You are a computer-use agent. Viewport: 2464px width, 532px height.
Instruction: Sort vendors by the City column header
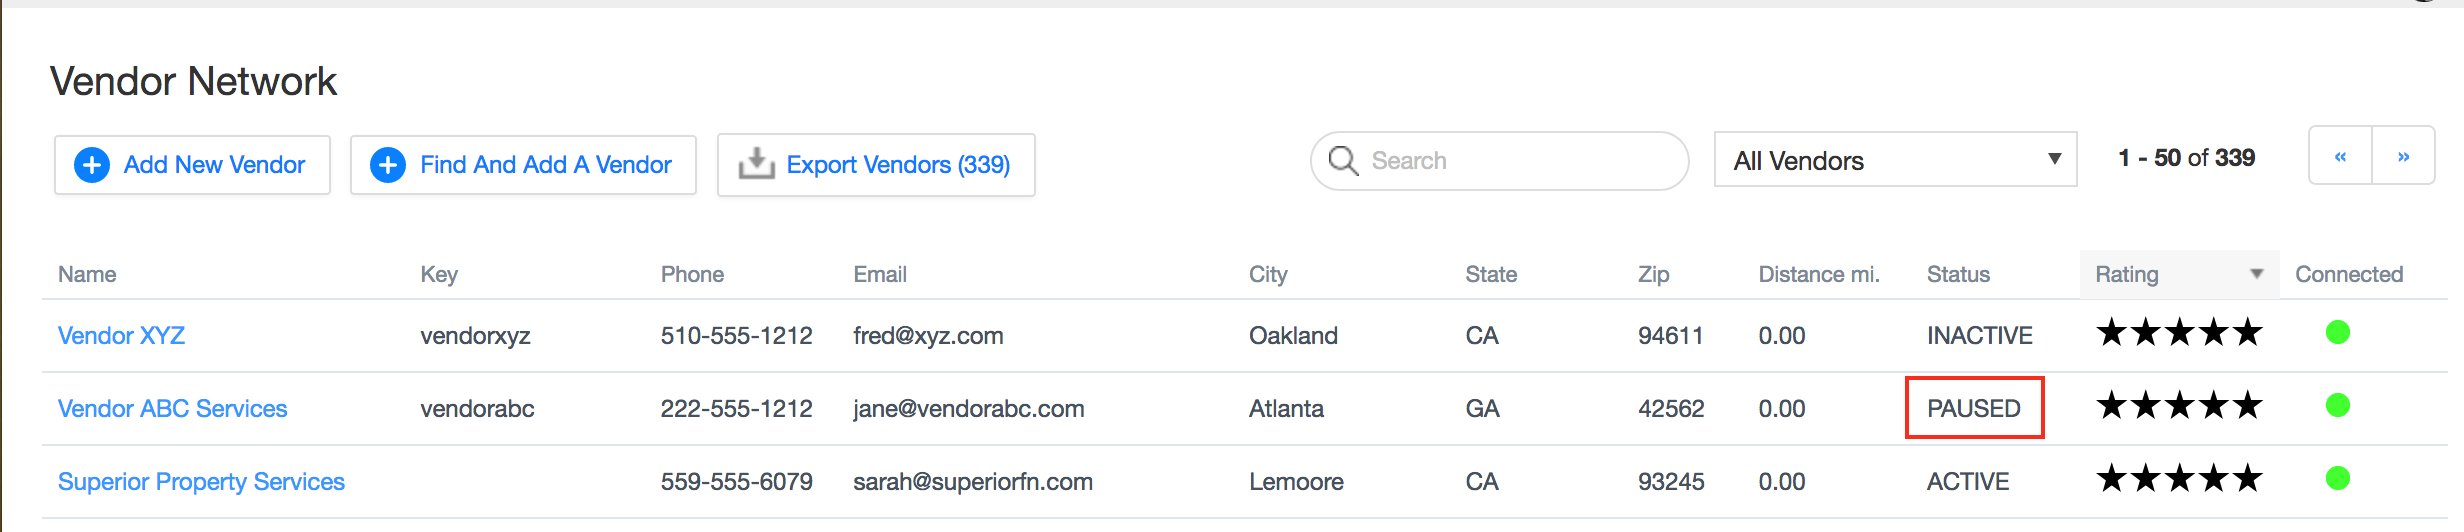tap(1268, 275)
